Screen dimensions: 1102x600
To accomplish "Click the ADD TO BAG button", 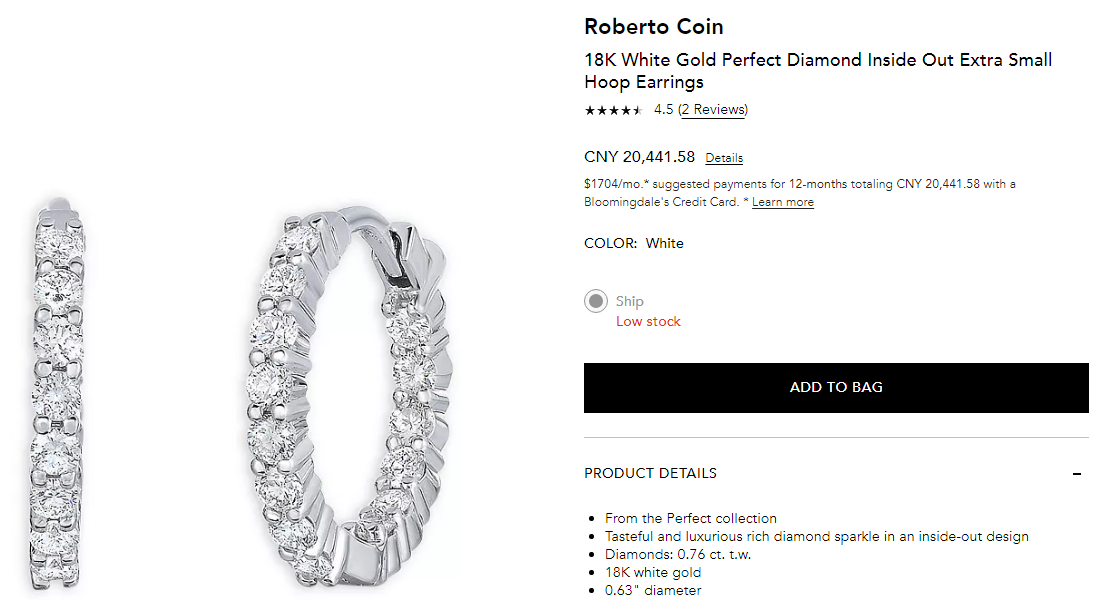I will click(x=836, y=388).
